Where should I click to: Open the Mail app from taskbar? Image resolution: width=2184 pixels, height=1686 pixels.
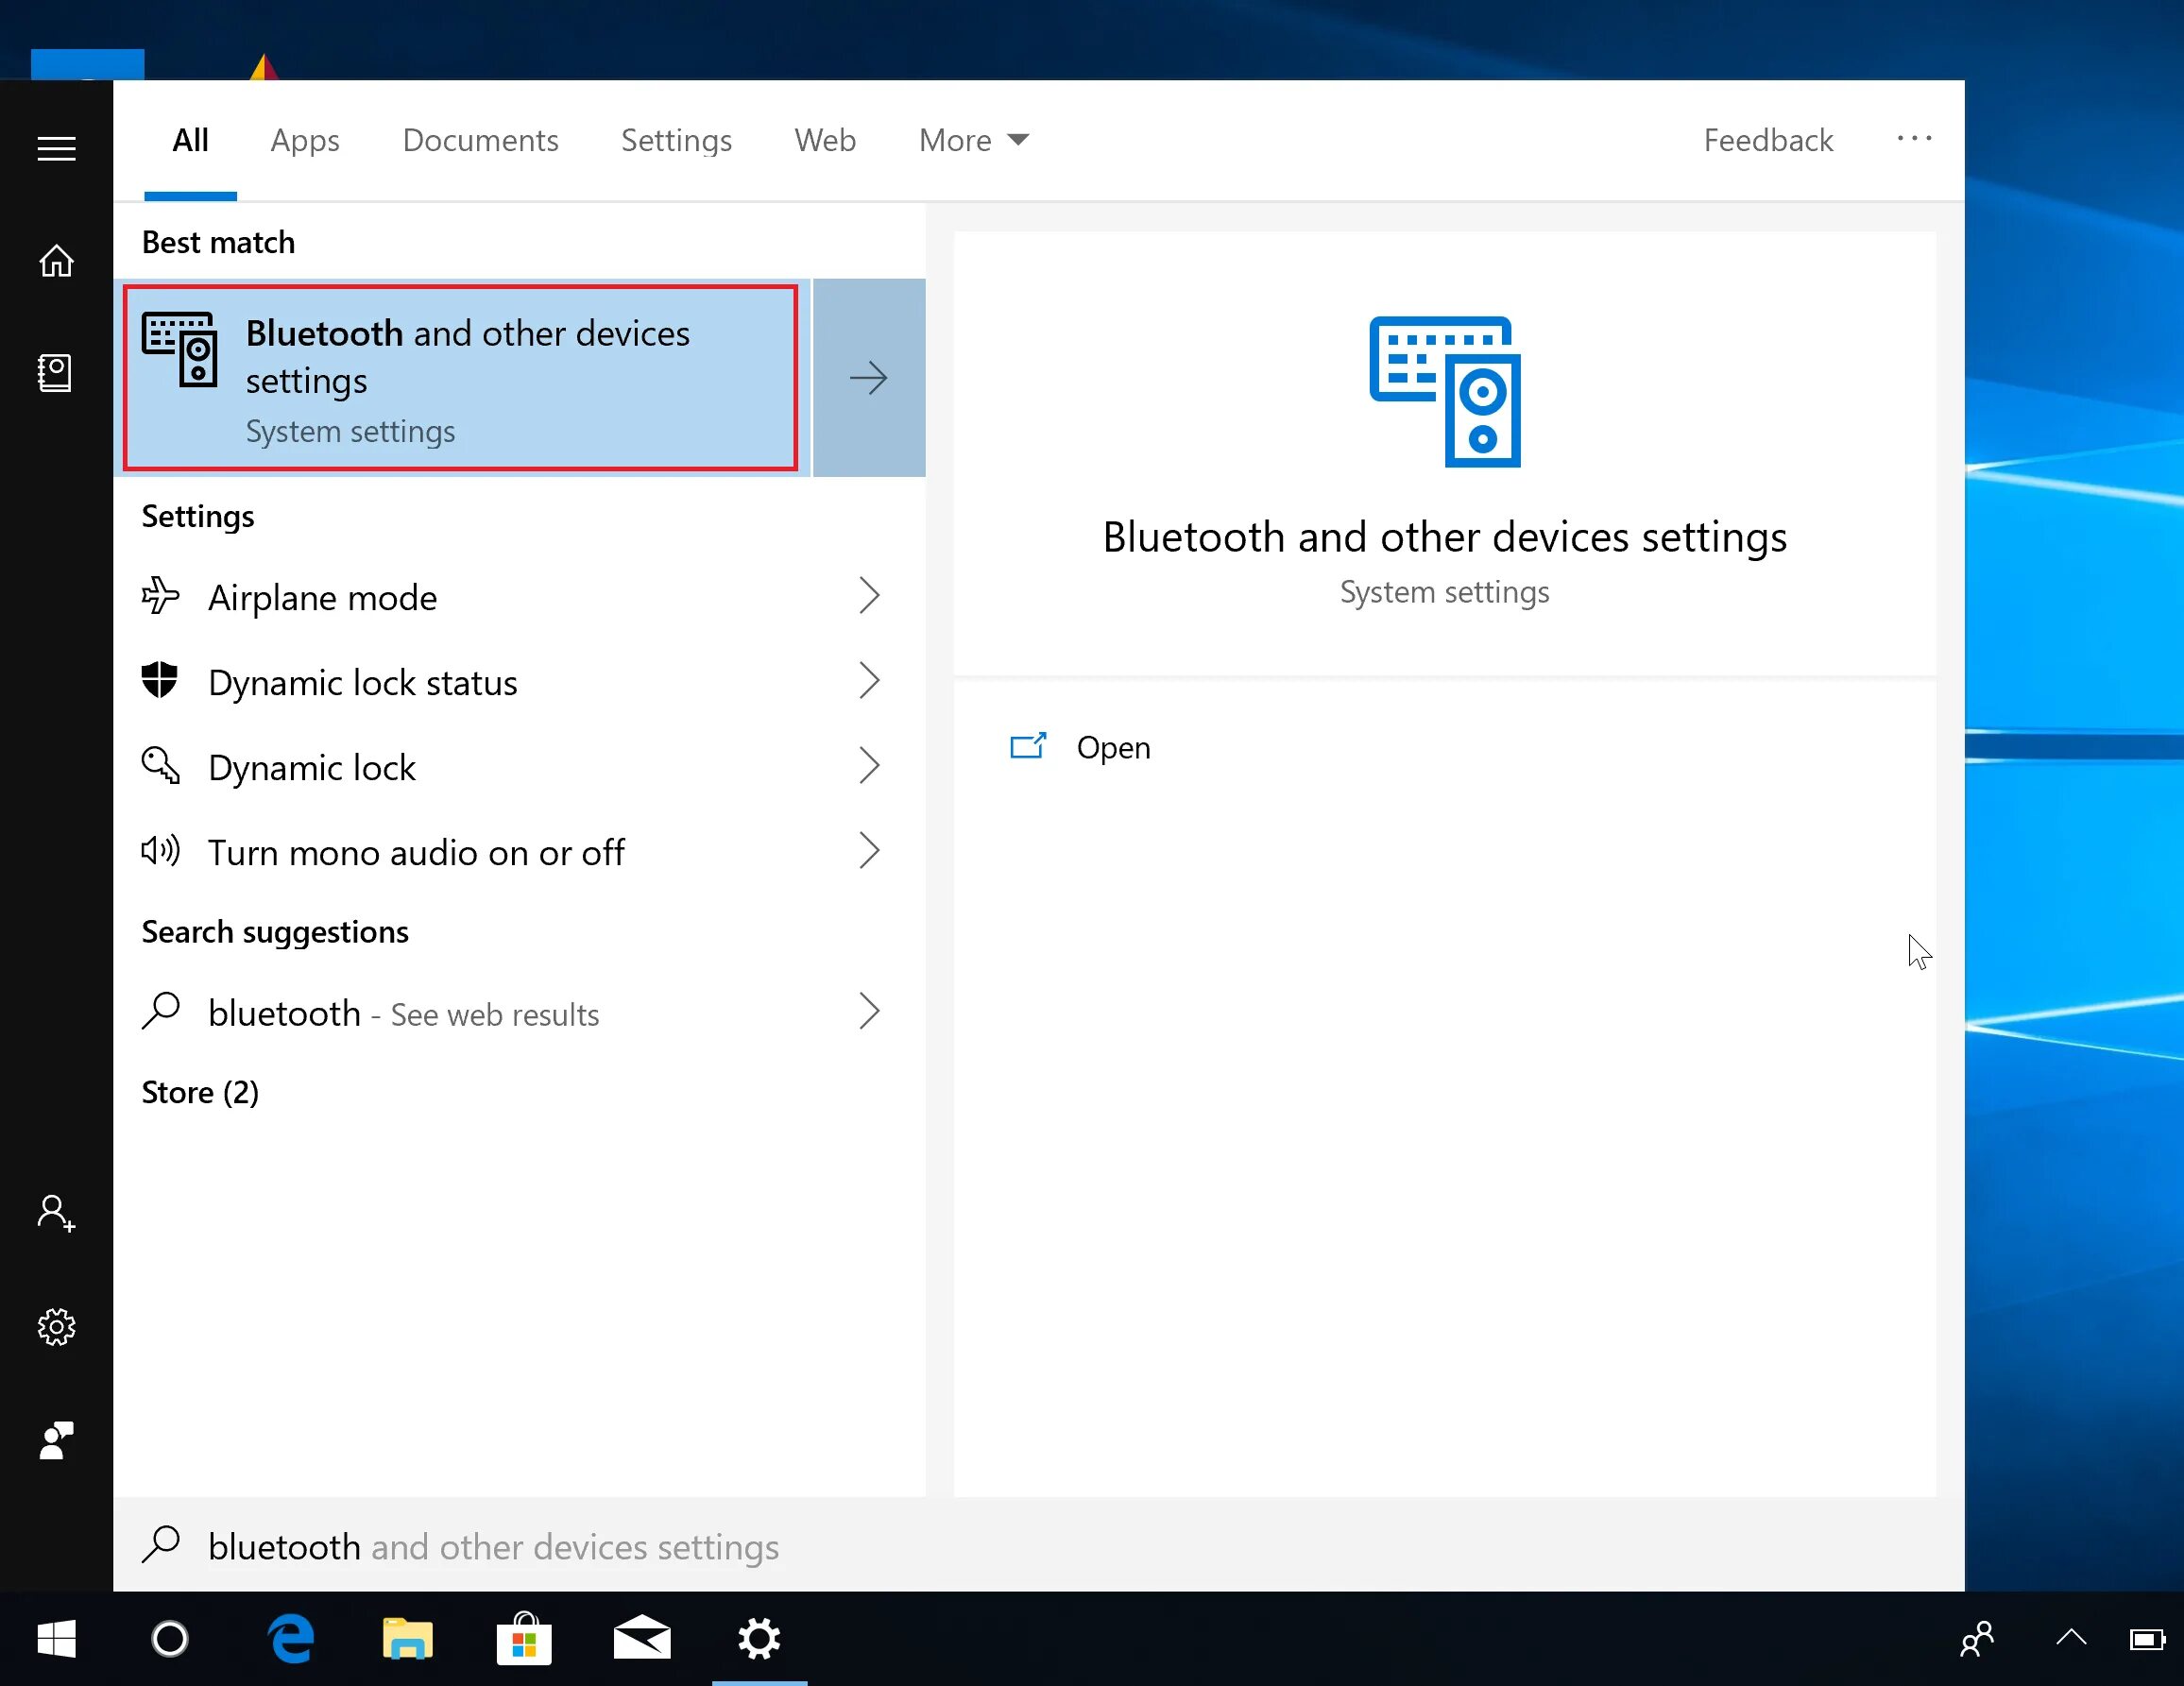[x=641, y=1639]
